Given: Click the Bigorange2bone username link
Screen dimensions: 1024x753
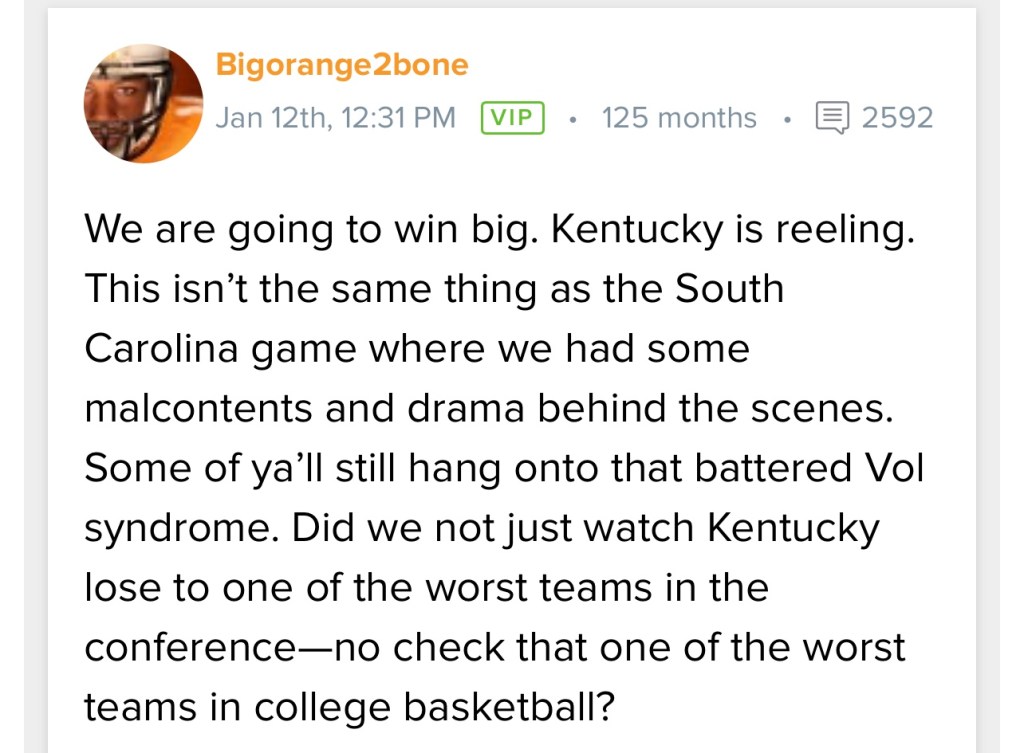Looking at the screenshot, I should [342, 66].
